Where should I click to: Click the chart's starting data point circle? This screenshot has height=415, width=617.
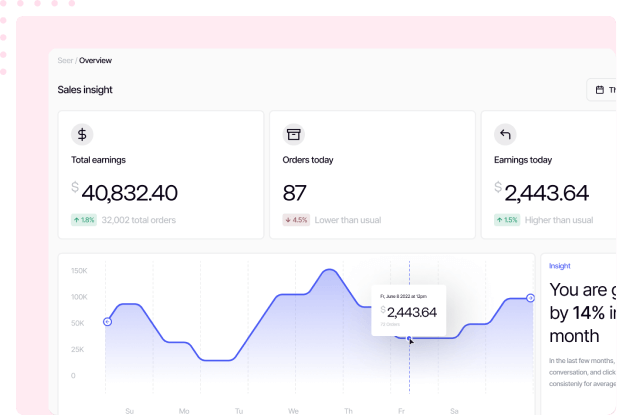[108, 321]
